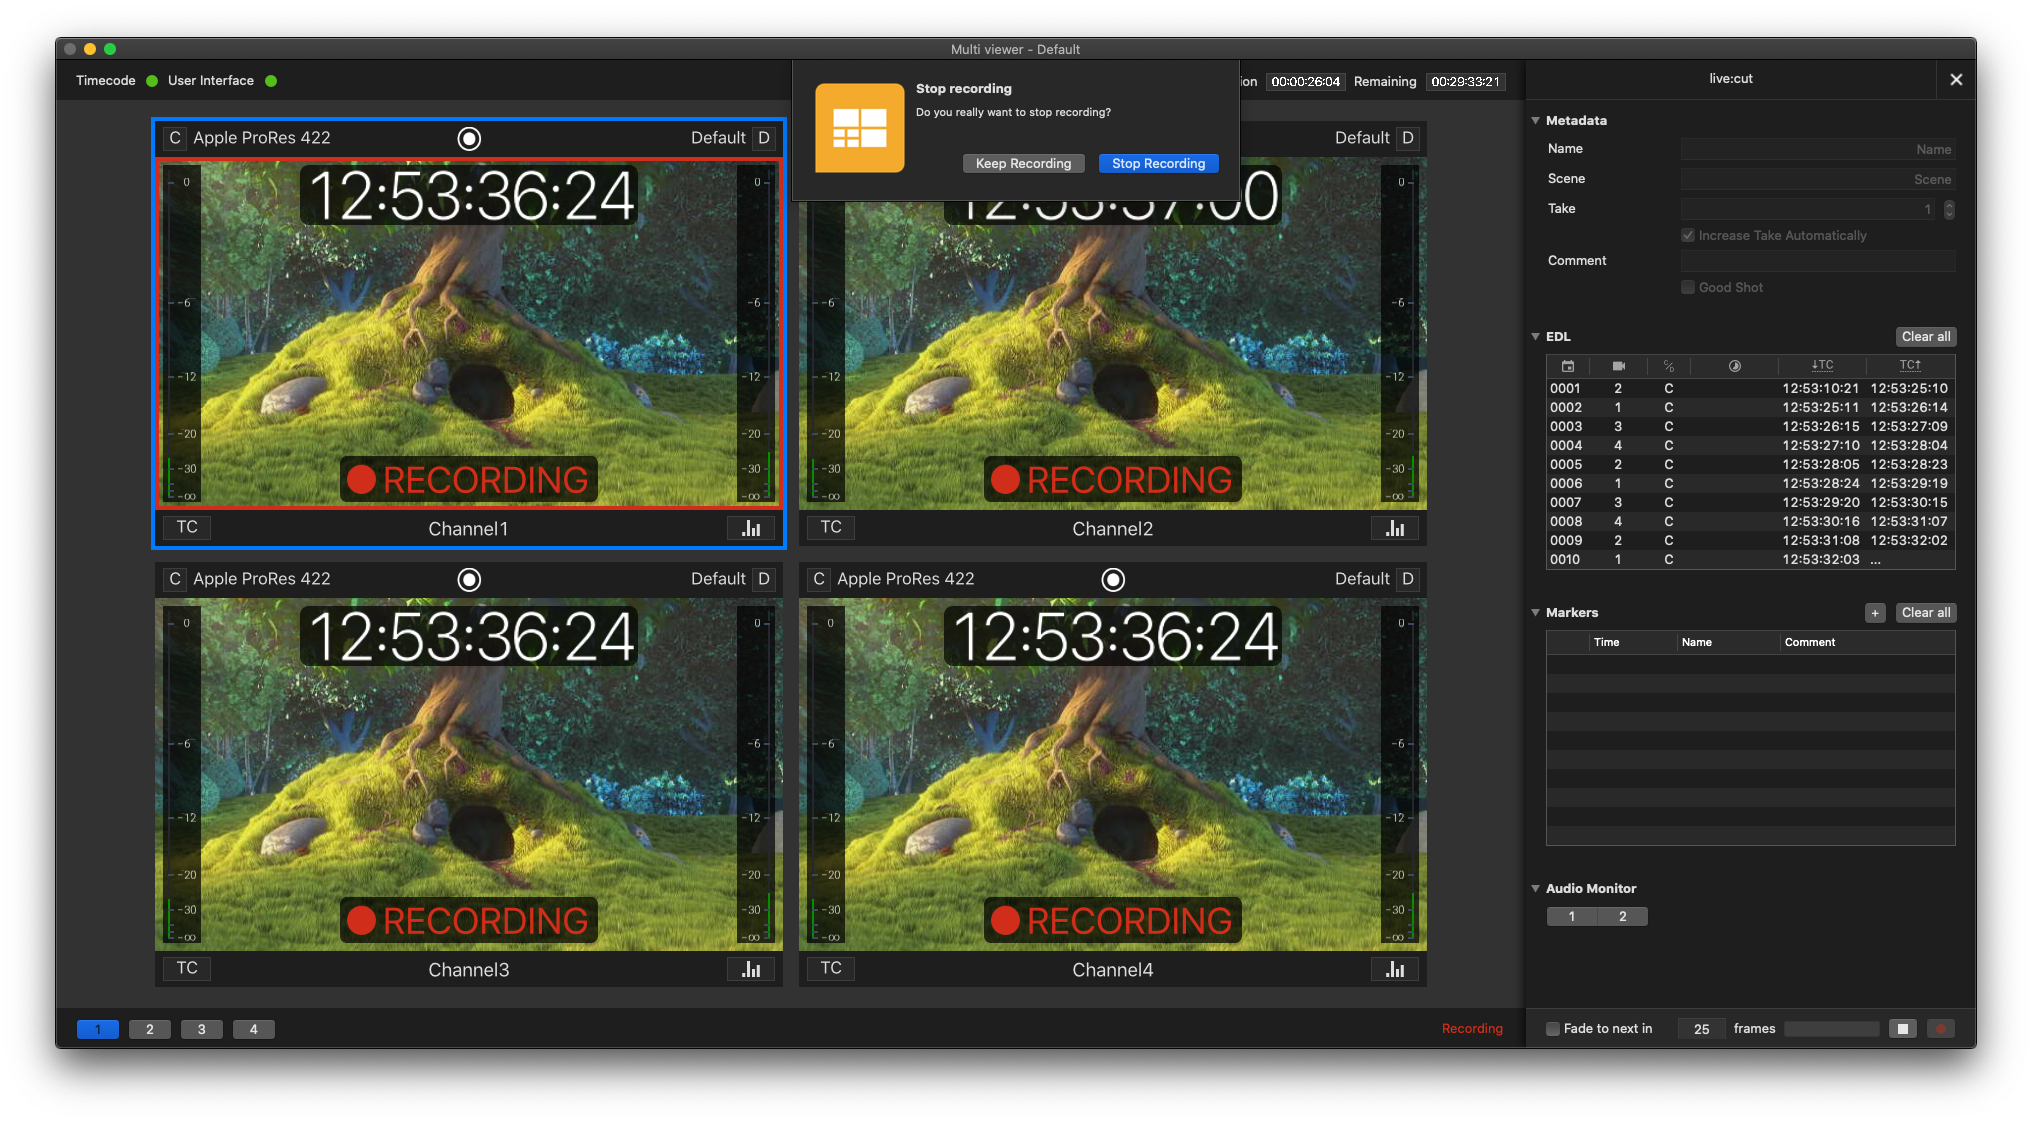This screenshot has height=1122, width=2032.
Task: Open Channel1 audio levels icon
Action: [x=751, y=528]
